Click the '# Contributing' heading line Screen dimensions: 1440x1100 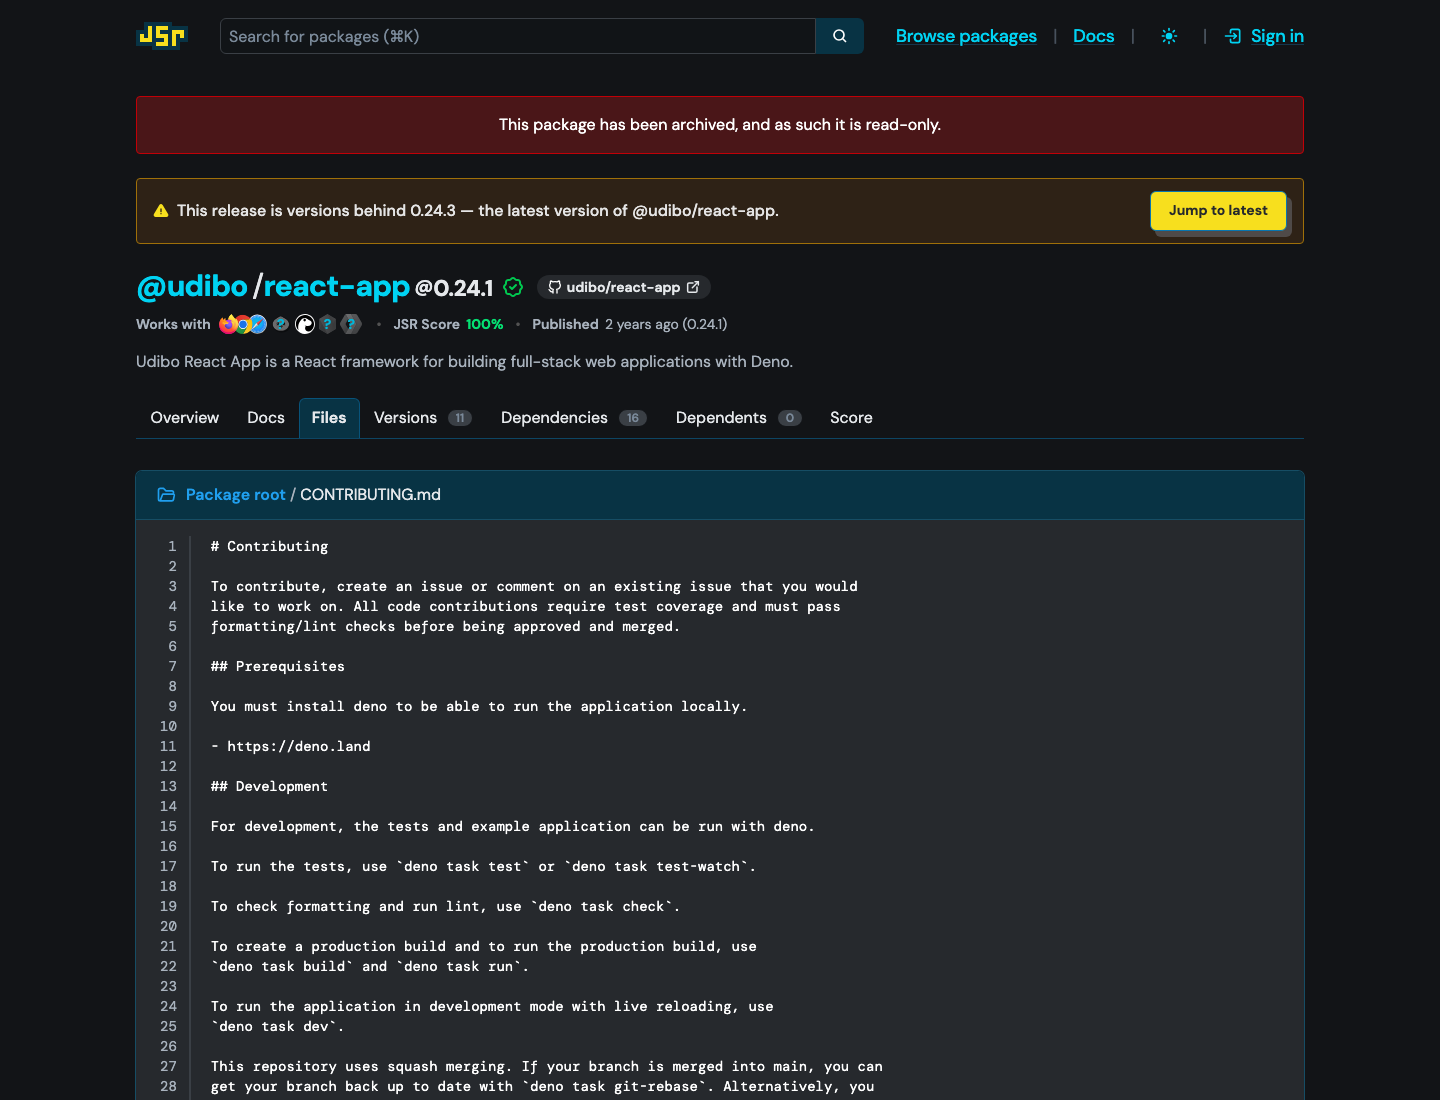[x=270, y=546]
